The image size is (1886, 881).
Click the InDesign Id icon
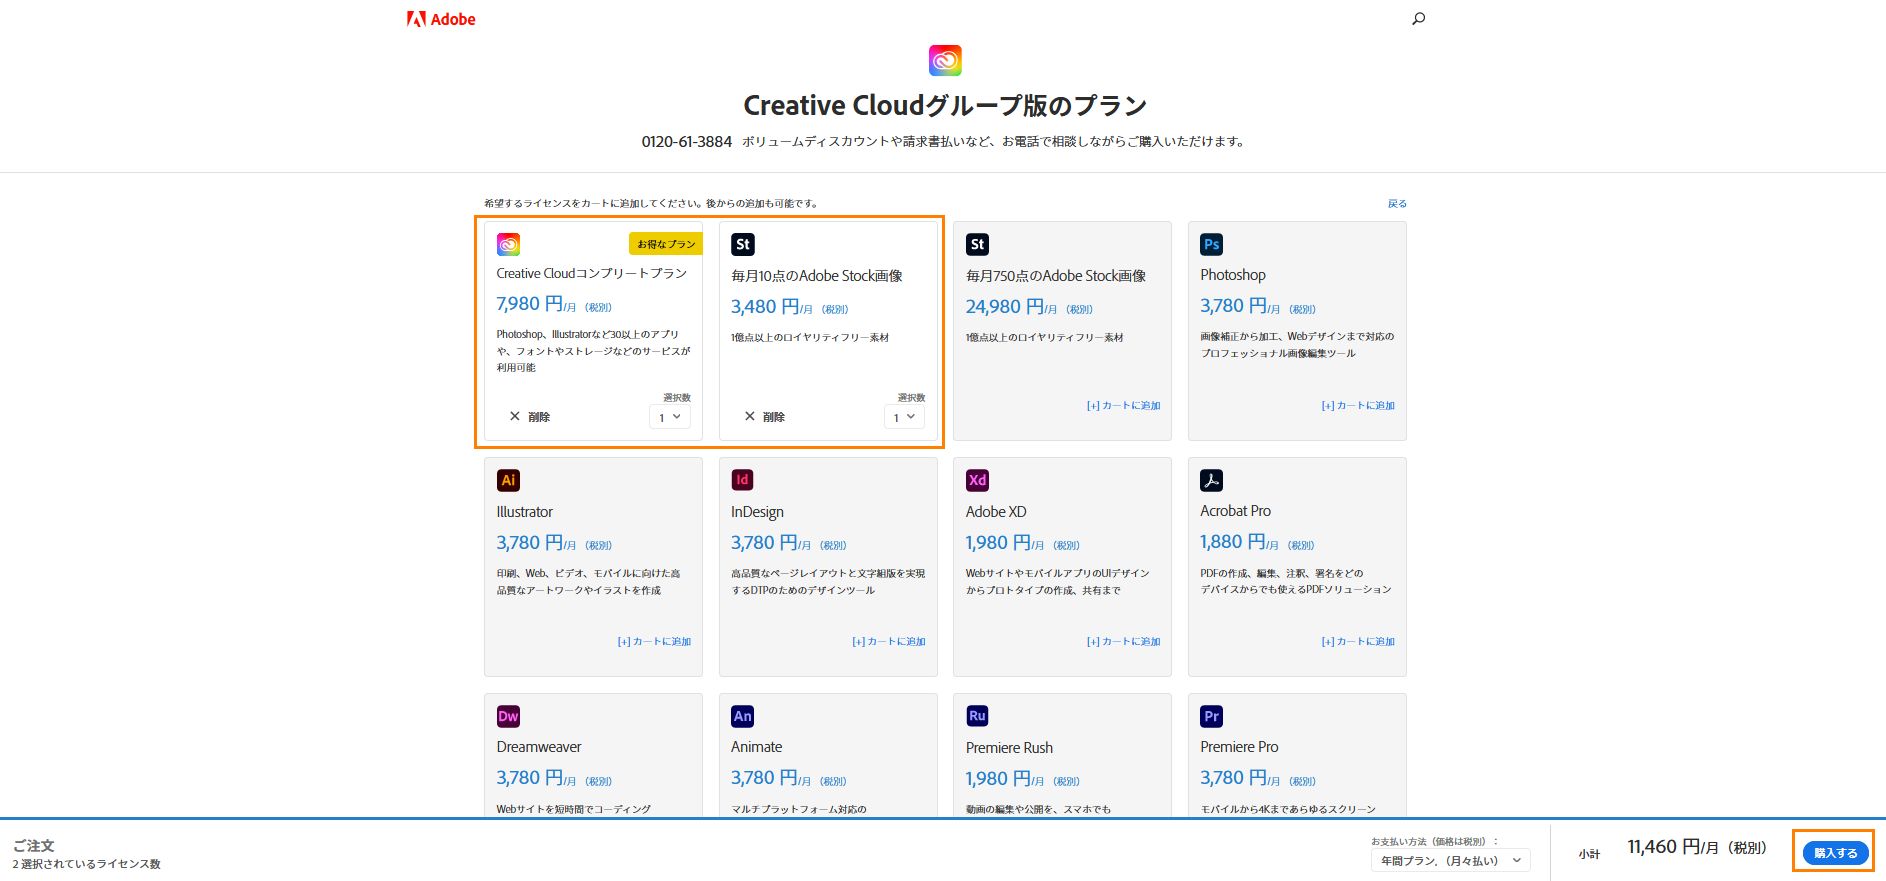click(x=743, y=480)
